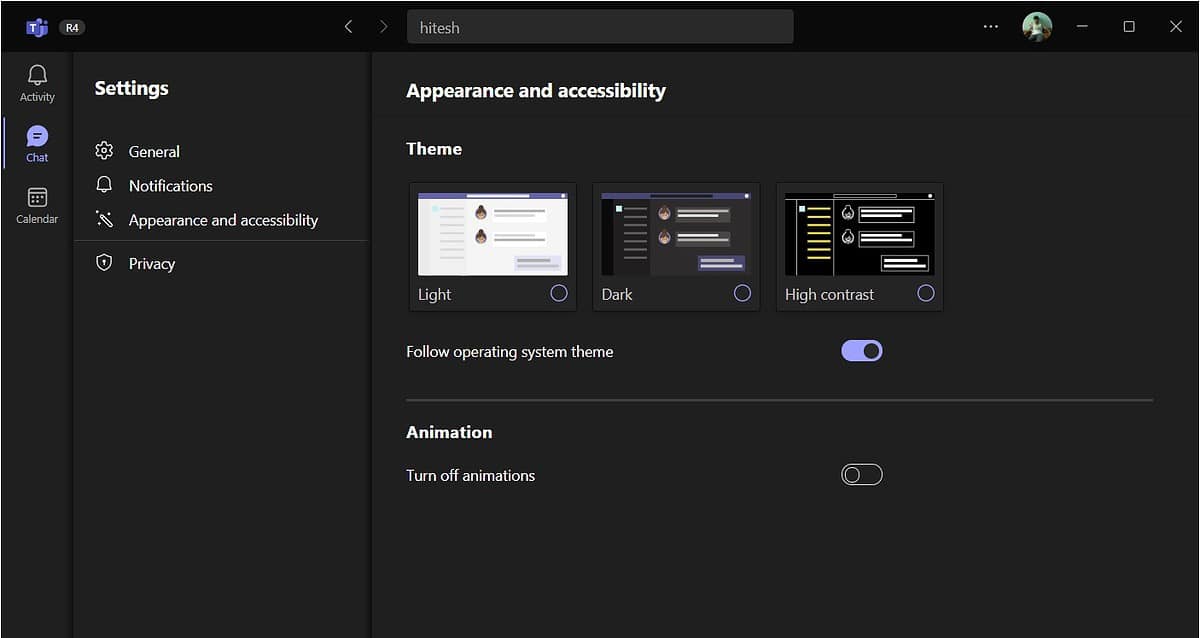Select the Chat icon in the sidebar
Image resolution: width=1200 pixels, height=638 pixels.
[x=36, y=143]
